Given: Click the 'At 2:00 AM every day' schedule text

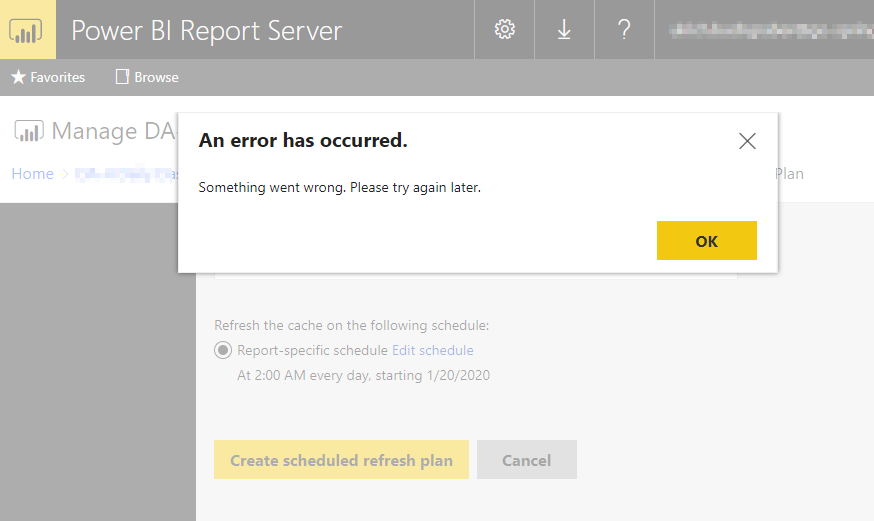Looking at the screenshot, I should click(x=363, y=376).
